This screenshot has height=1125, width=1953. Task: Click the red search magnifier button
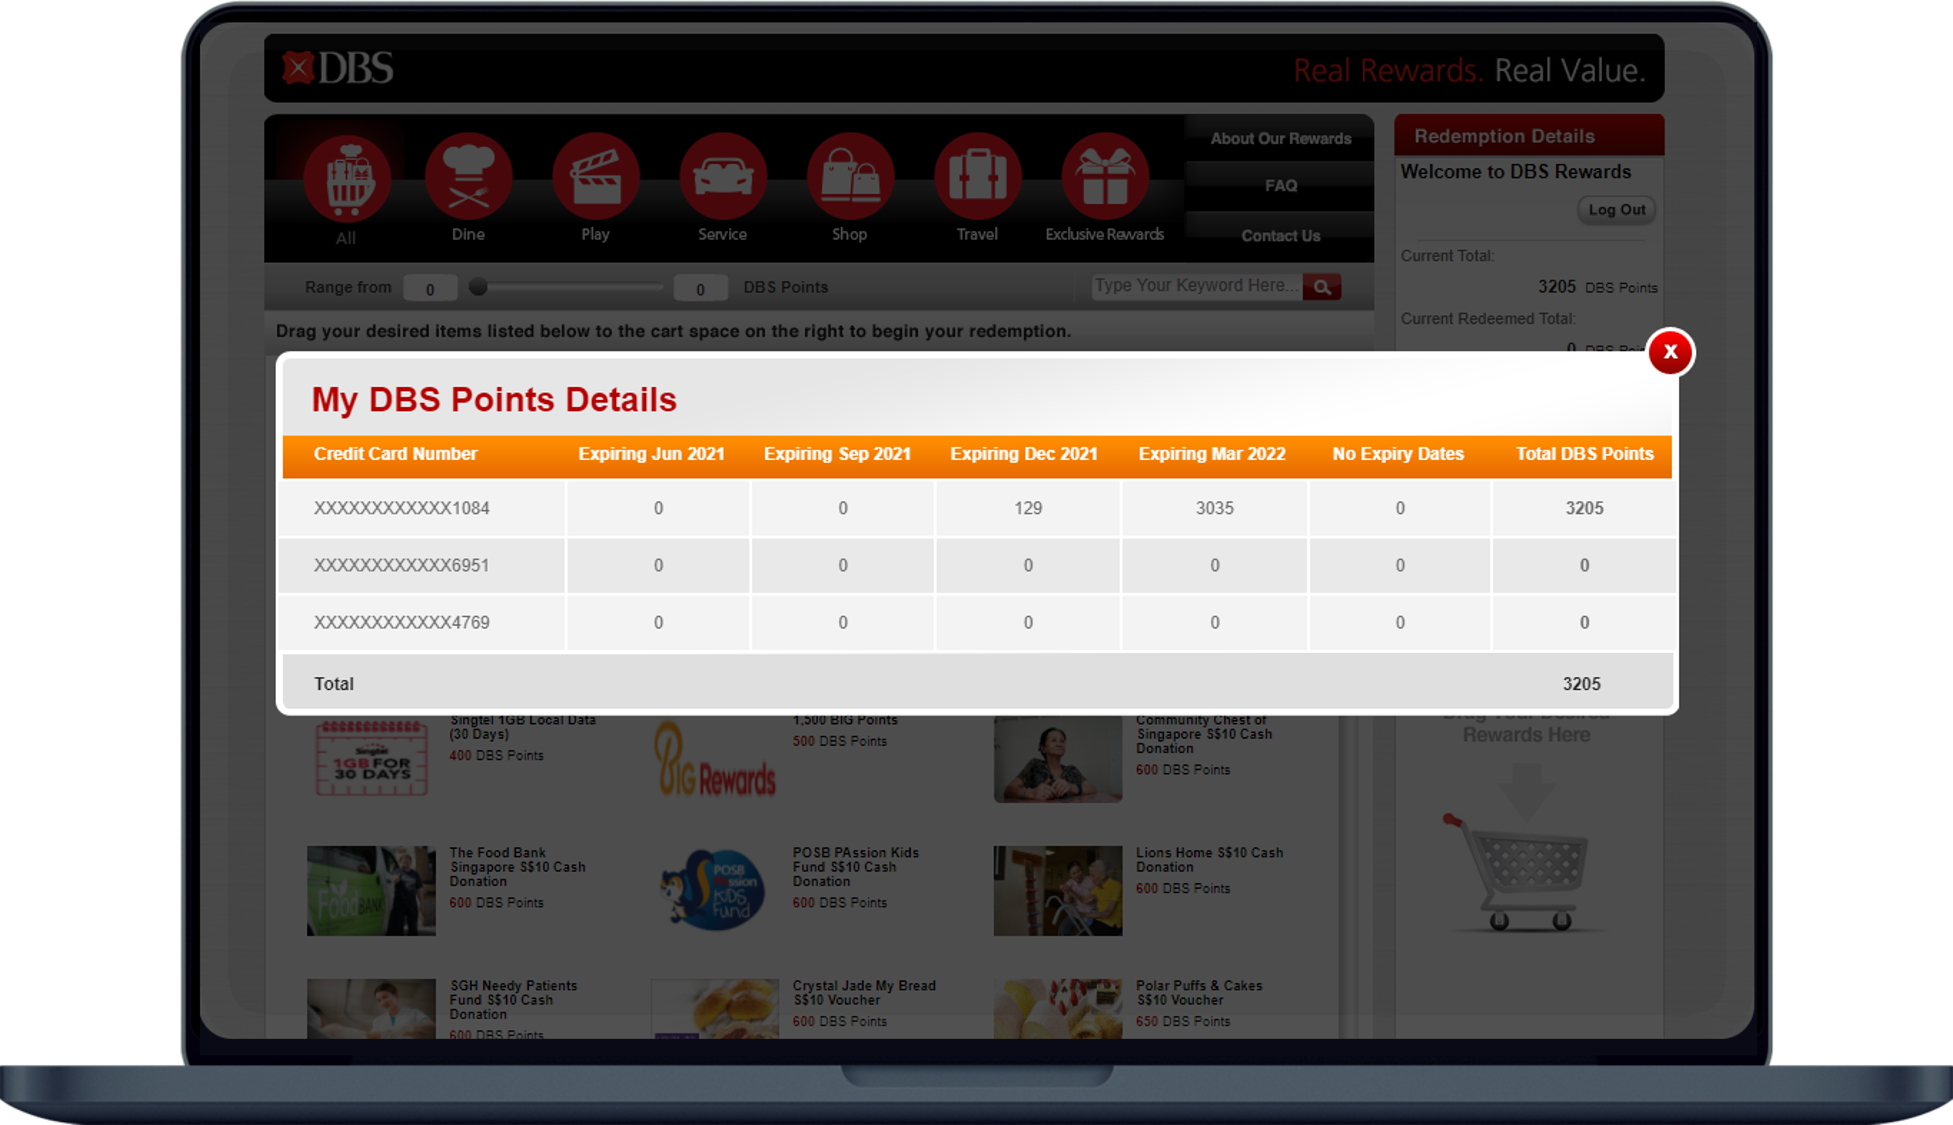click(x=1322, y=287)
